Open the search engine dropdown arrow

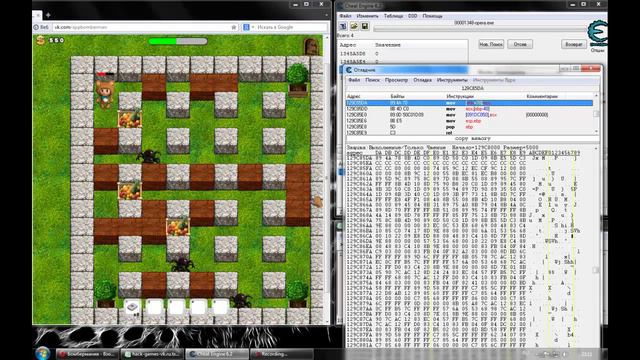pos(253,27)
